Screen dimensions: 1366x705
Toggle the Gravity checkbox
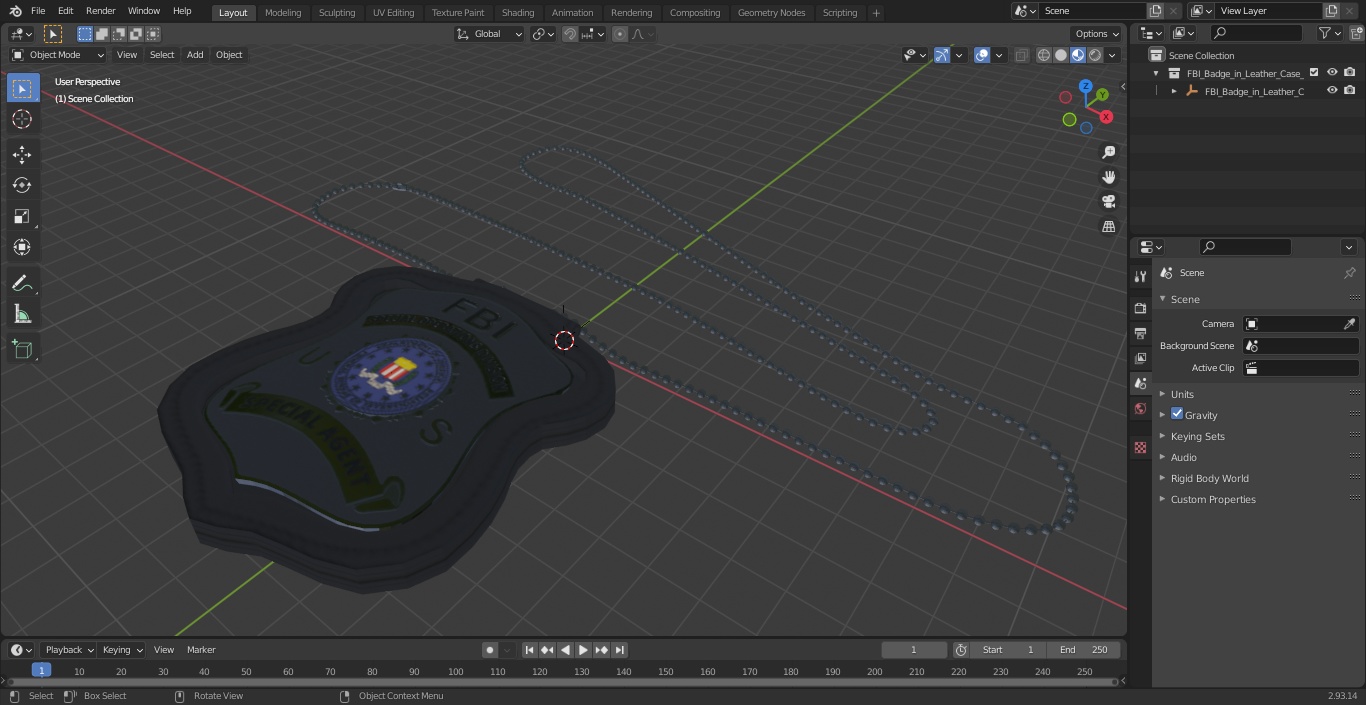pos(1177,414)
